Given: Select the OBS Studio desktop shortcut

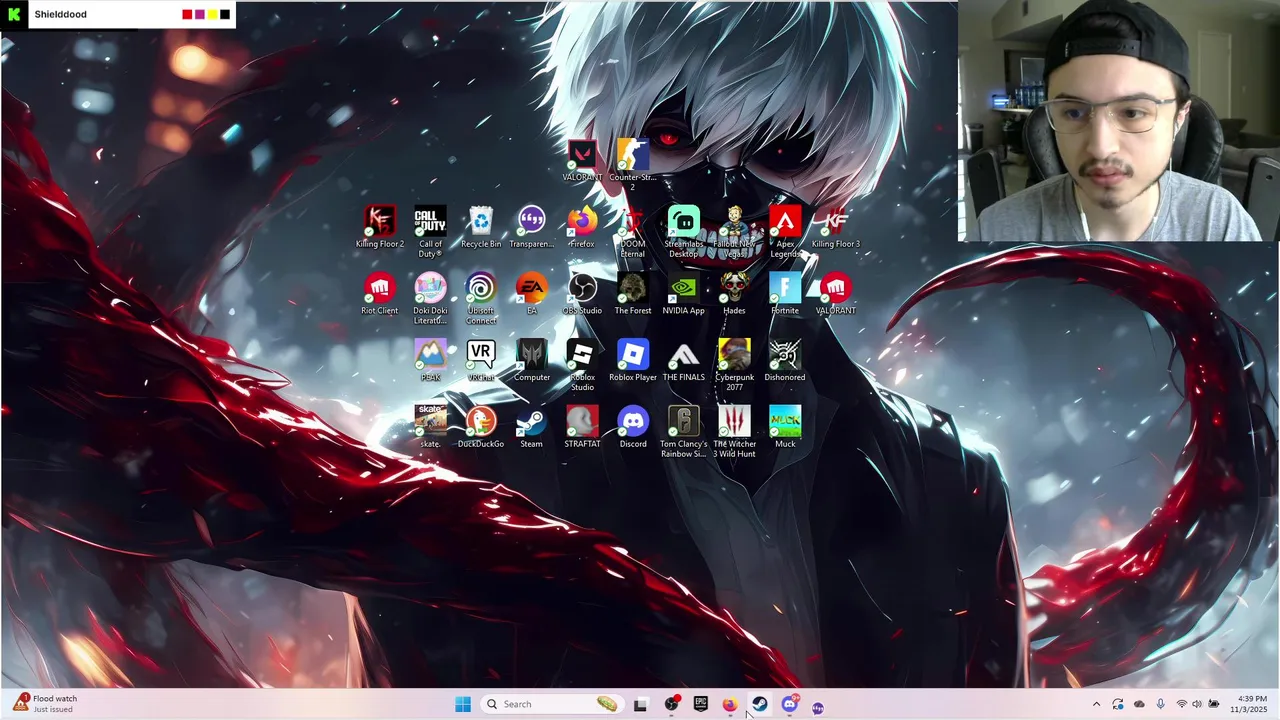Looking at the screenshot, I should (x=582, y=295).
